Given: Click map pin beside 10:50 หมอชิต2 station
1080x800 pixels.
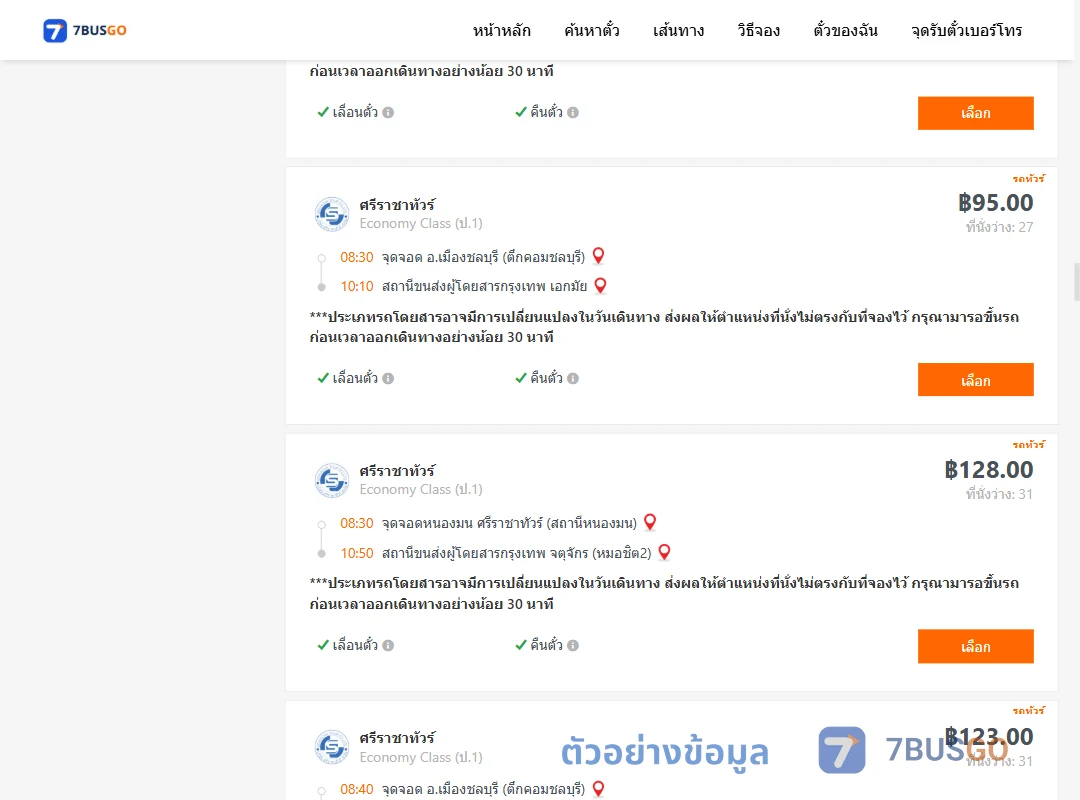Looking at the screenshot, I should click(664, 552).
